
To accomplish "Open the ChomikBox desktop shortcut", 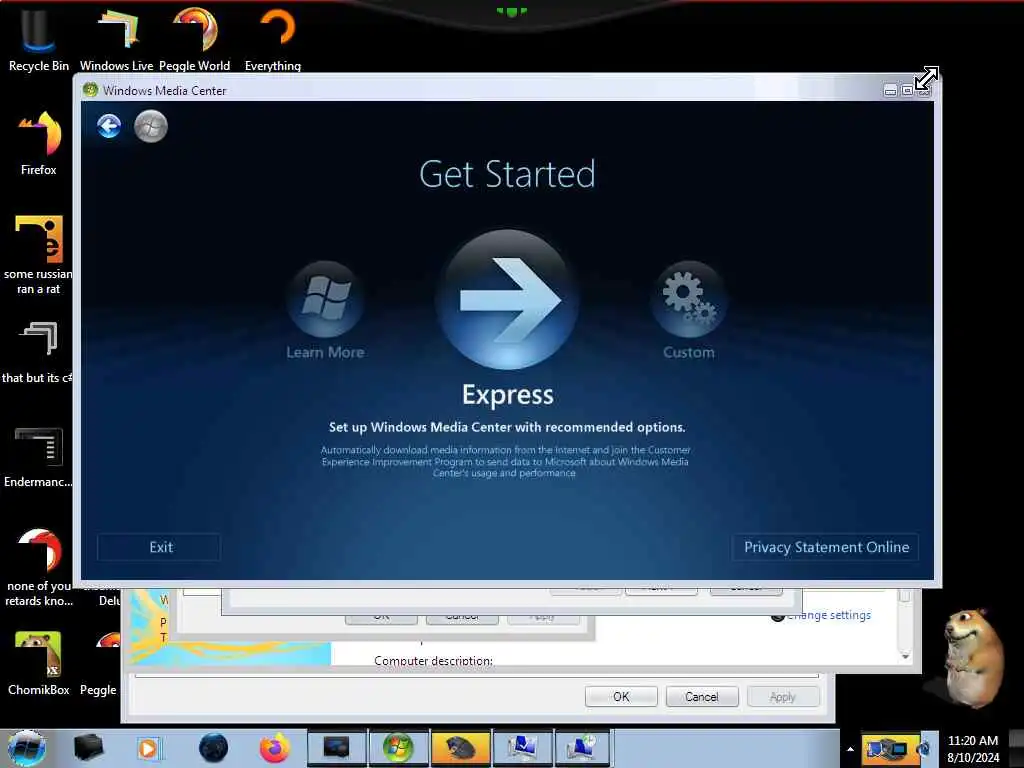I will 39,663.
